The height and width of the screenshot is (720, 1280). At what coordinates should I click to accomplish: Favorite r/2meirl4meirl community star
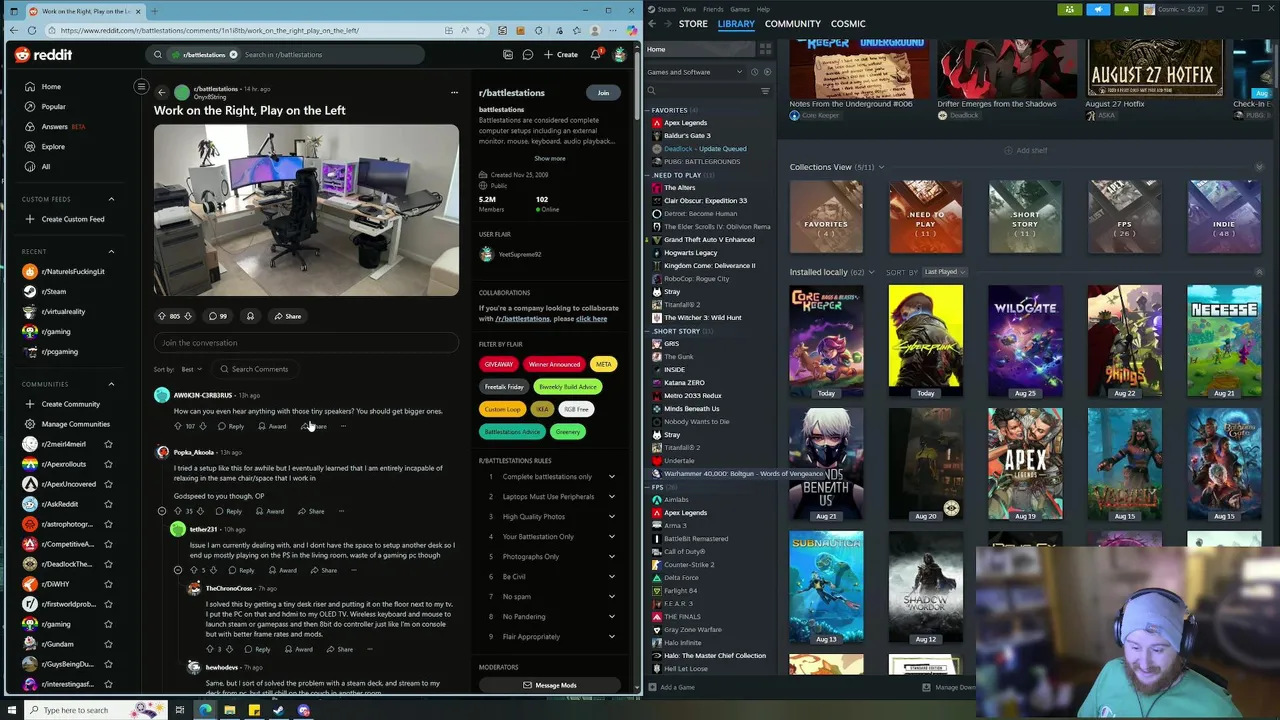click(x=108, y=444)
